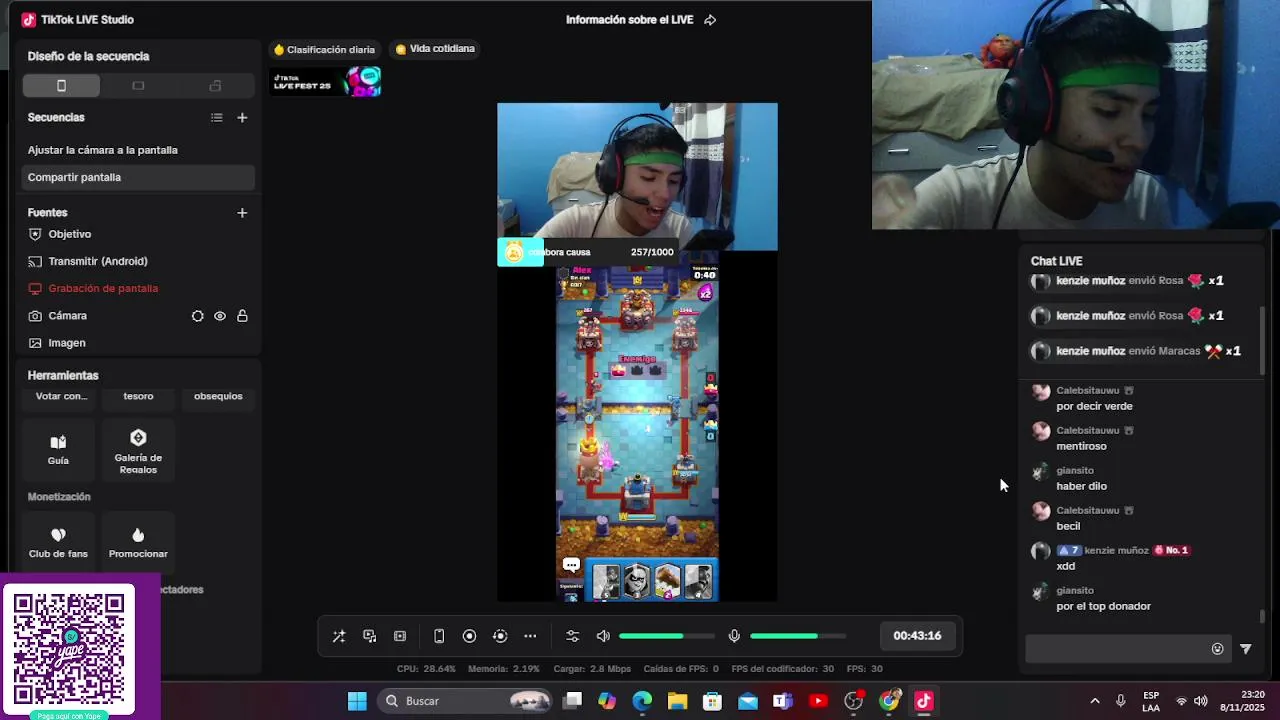Open the TikTok LIVE Fest 25 banner
The image size is (1280, 720).
(x=326, y=82)
